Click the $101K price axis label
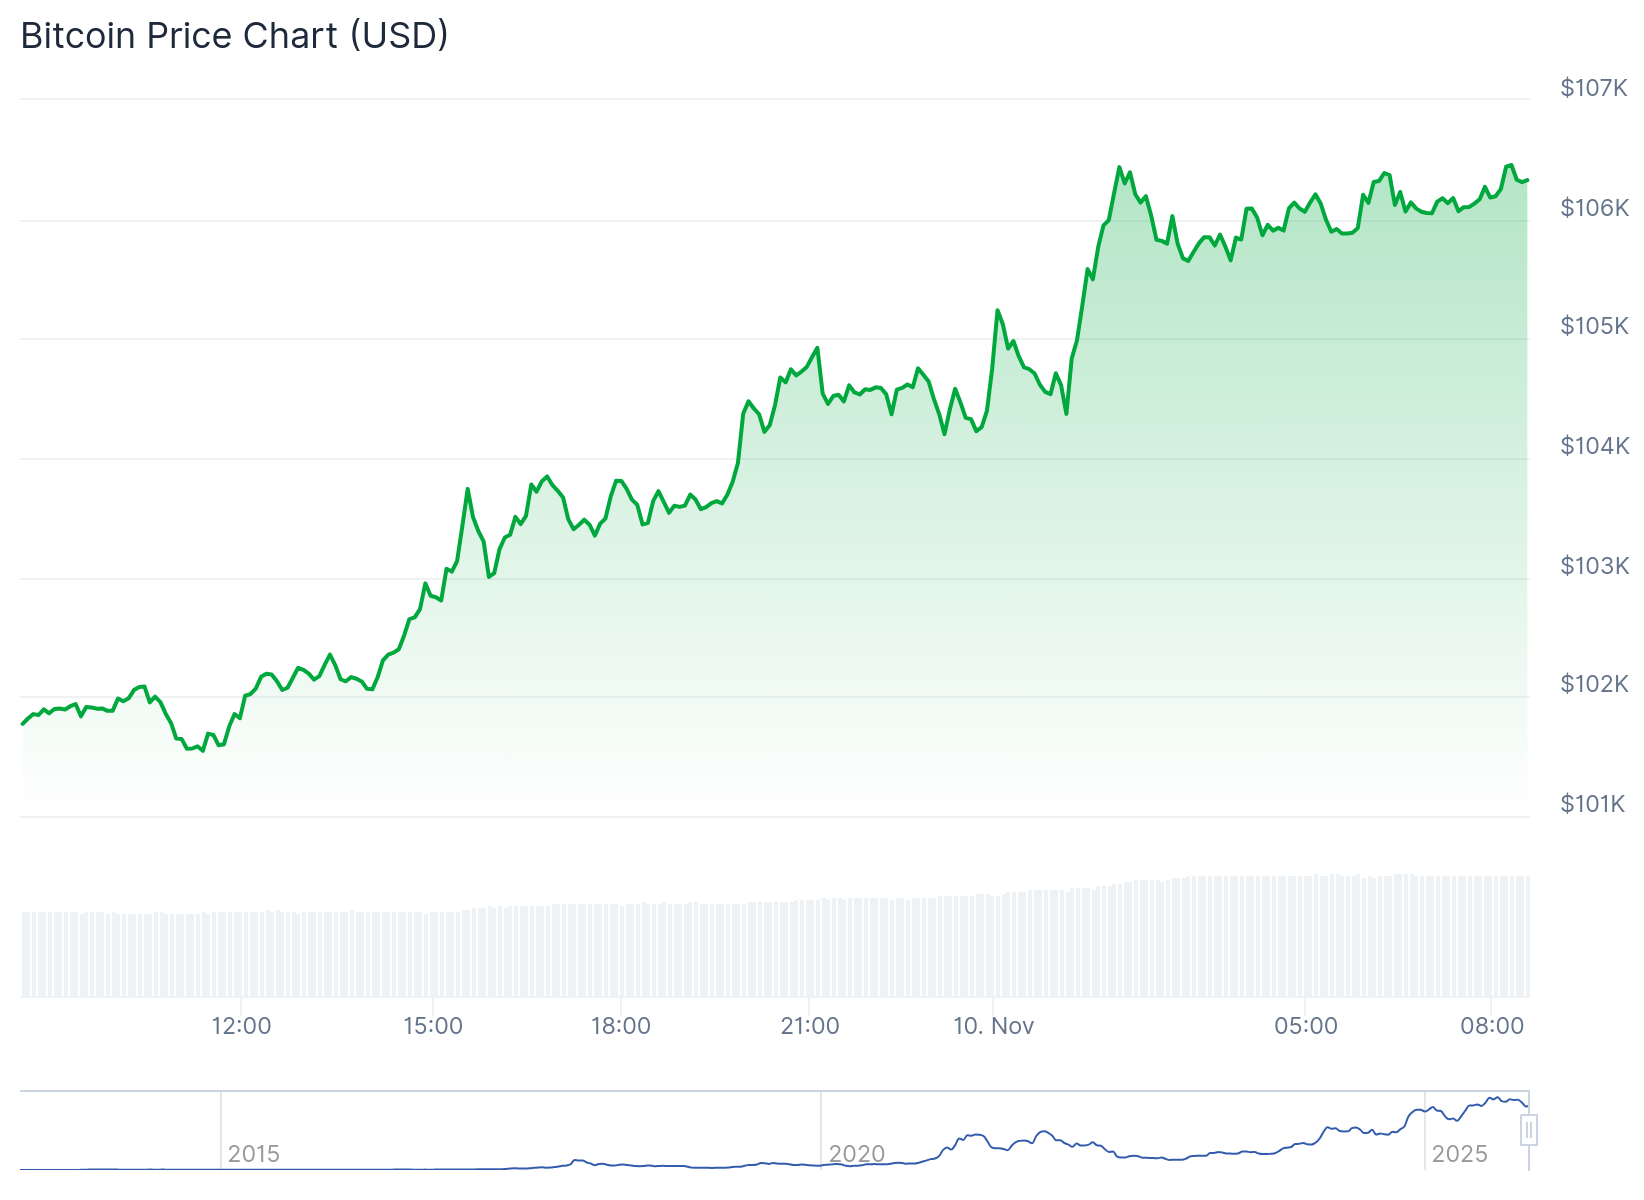The height and width of the screenshot is (1200, 1644). 1592,804
